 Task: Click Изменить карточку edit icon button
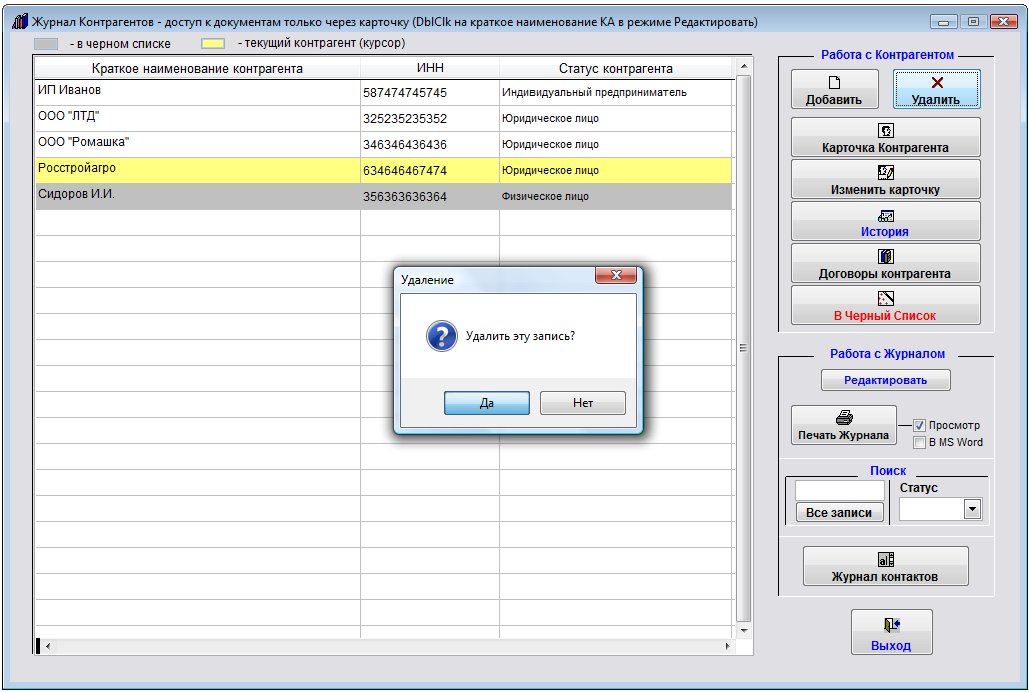pos(885,180)
